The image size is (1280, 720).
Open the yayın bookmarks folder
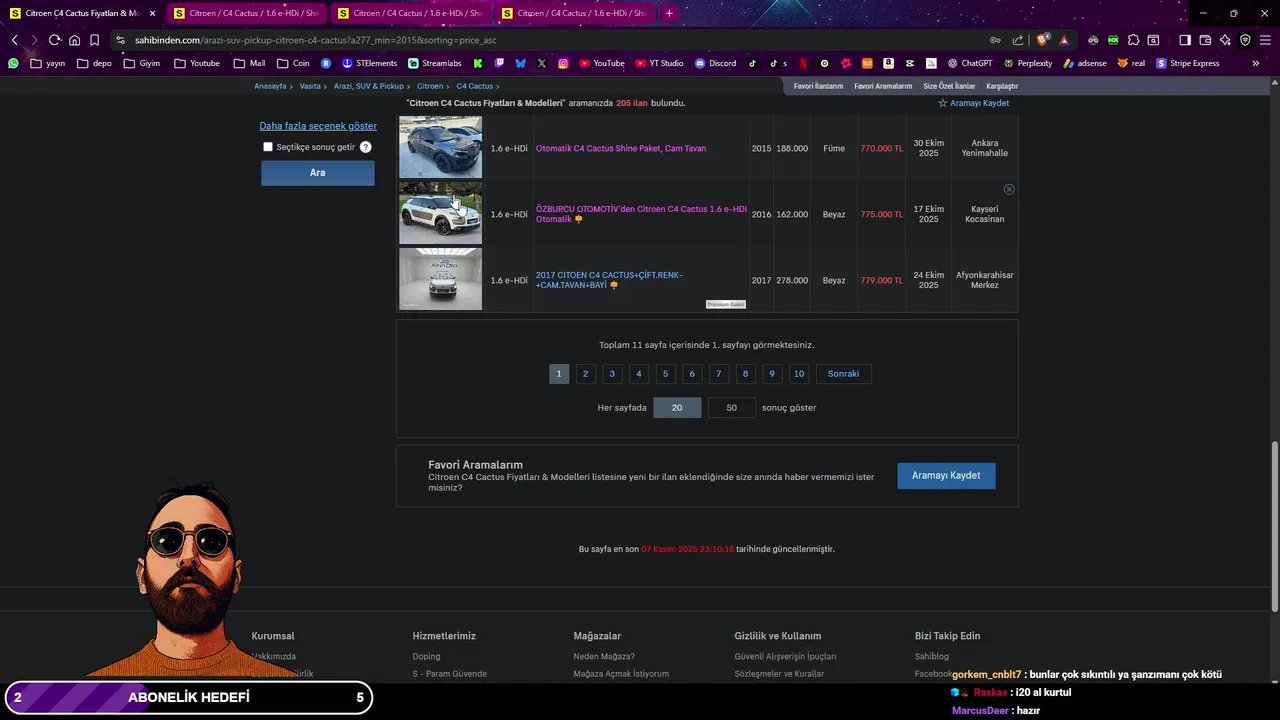(x=48, y=63)
